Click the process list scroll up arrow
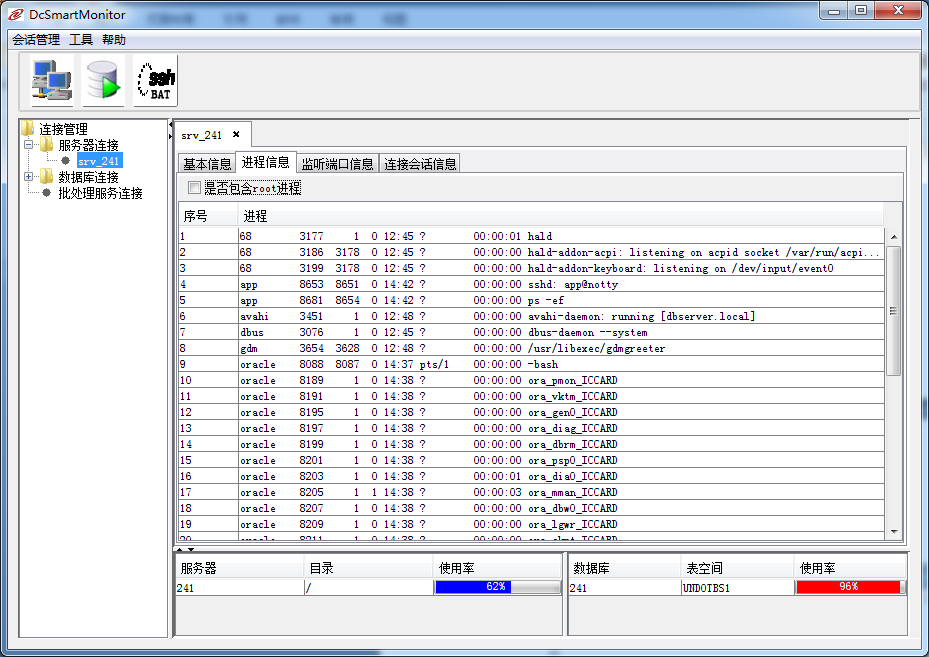The width and height of the screenshot is (929, 657). pyautogui.click(x=893, y=236)
